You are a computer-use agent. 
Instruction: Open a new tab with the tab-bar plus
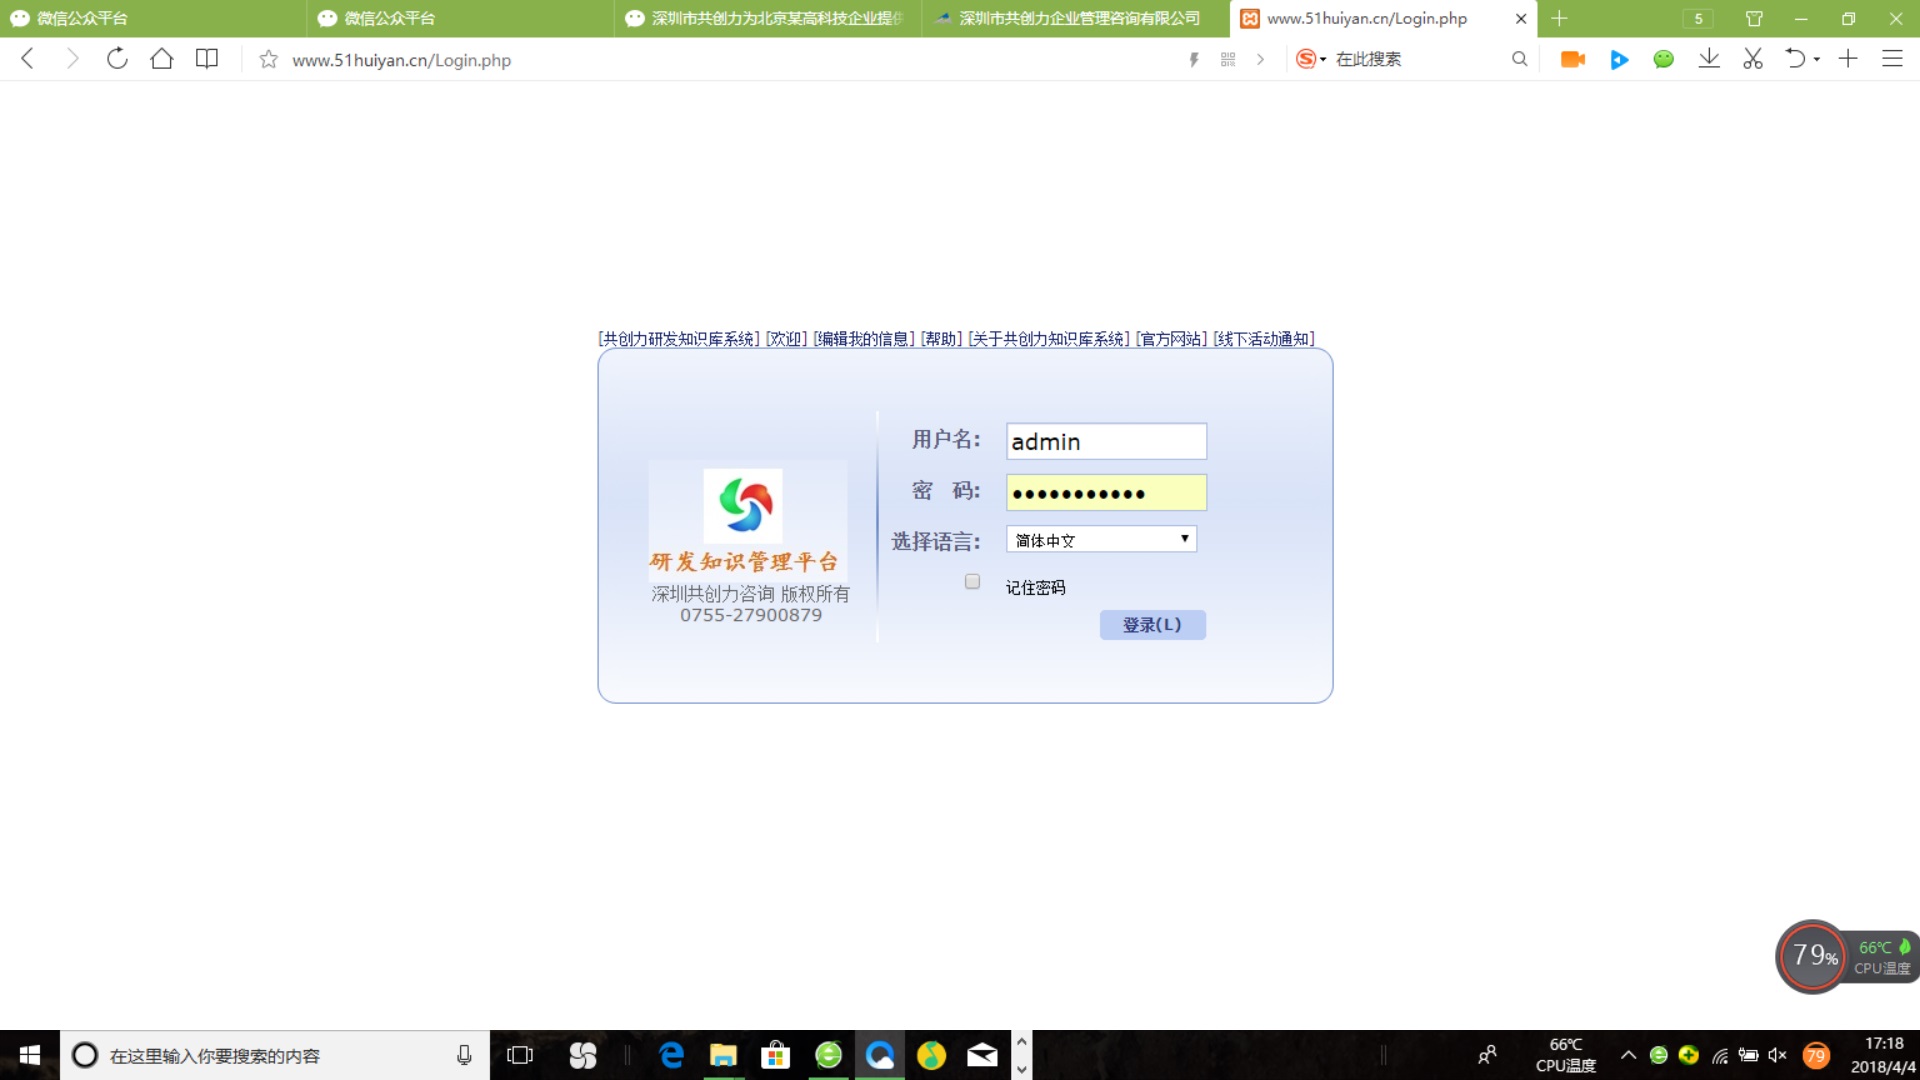(1559, 18)
